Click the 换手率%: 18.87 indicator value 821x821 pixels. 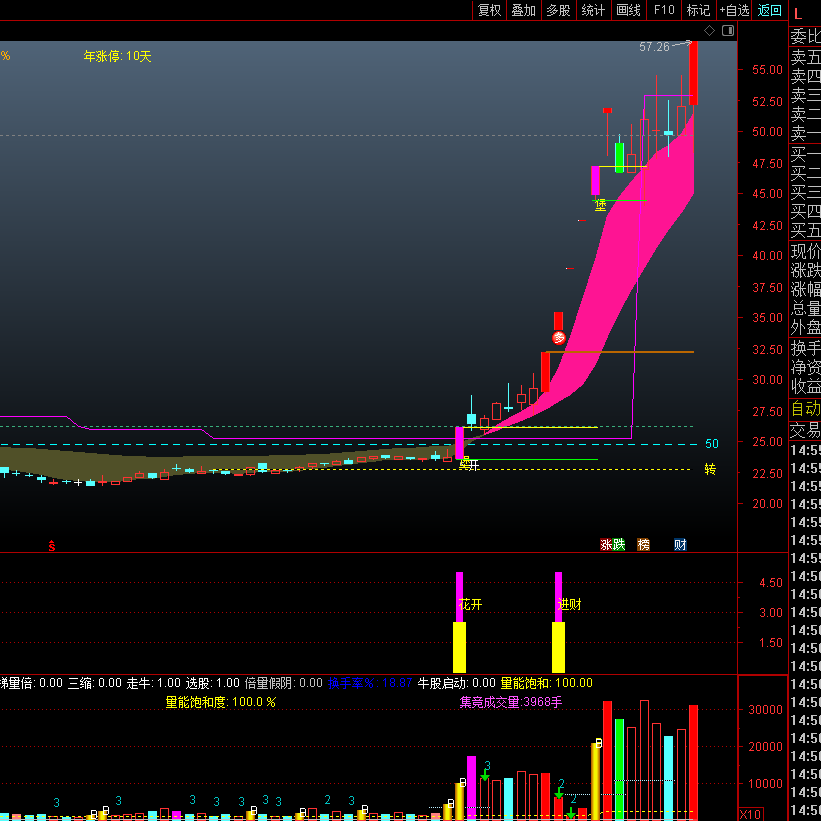click(370, 683)
